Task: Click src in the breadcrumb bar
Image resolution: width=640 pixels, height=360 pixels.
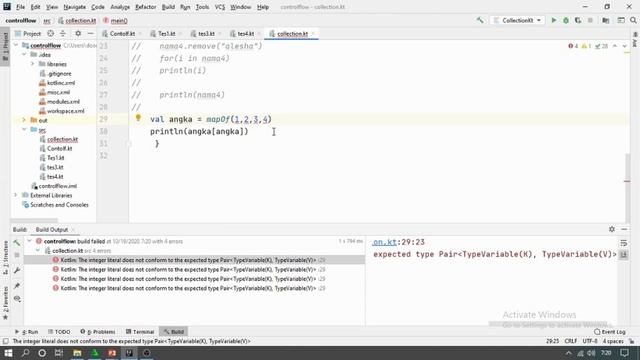Action: point(47,20)
